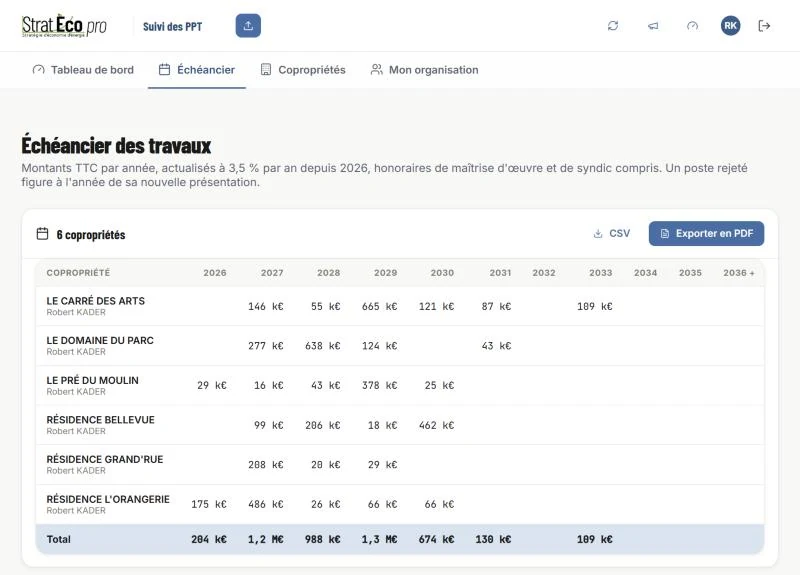Switch to the Copropriétés tab

point(303,70)
